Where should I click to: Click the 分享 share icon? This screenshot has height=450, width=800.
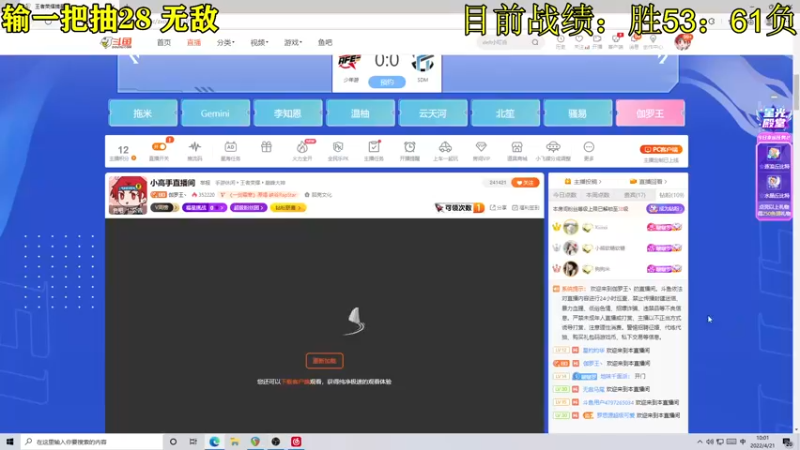point(498,208)
